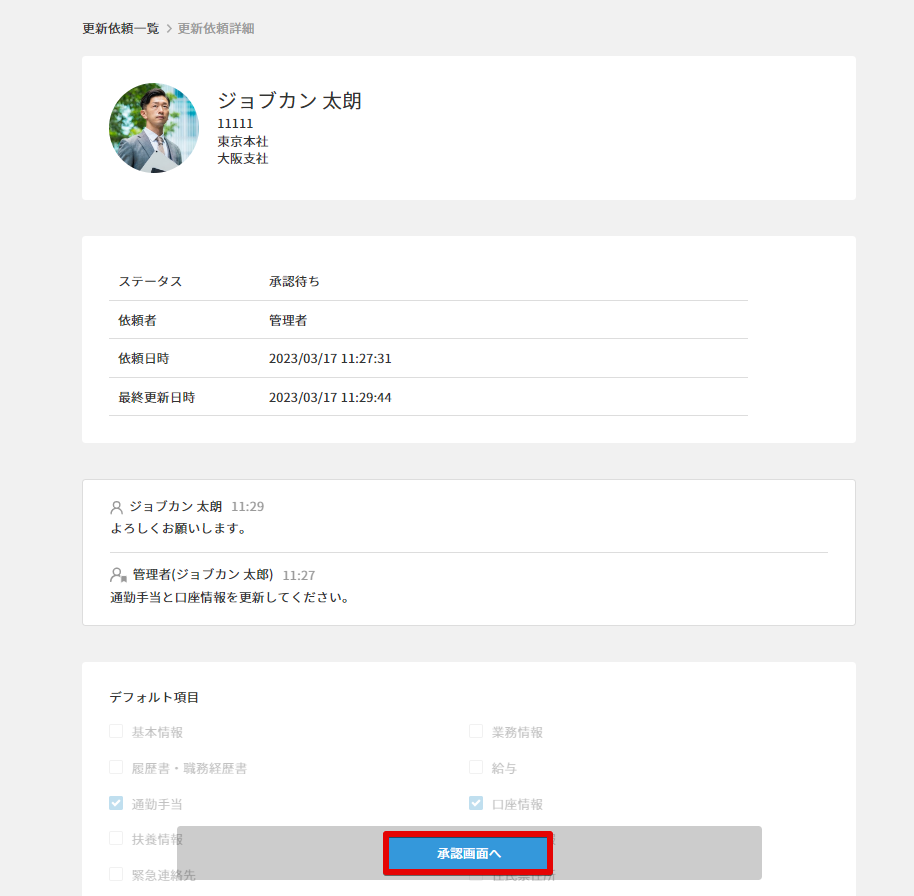Toggle the 扶養情報 checkbox
The image size is (914, 896).
click(116, 838)
